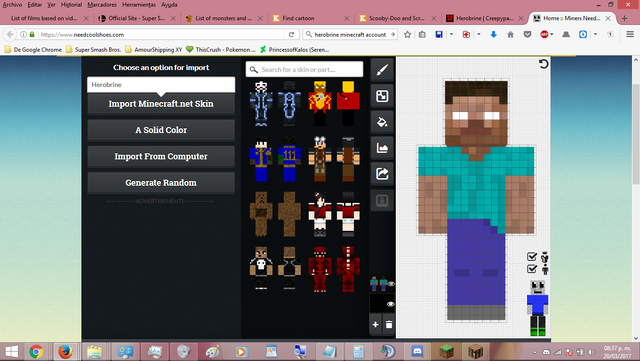The image size is (640, 361).
Task: Open File Explorer from taskbar
Action: point(94,352)
